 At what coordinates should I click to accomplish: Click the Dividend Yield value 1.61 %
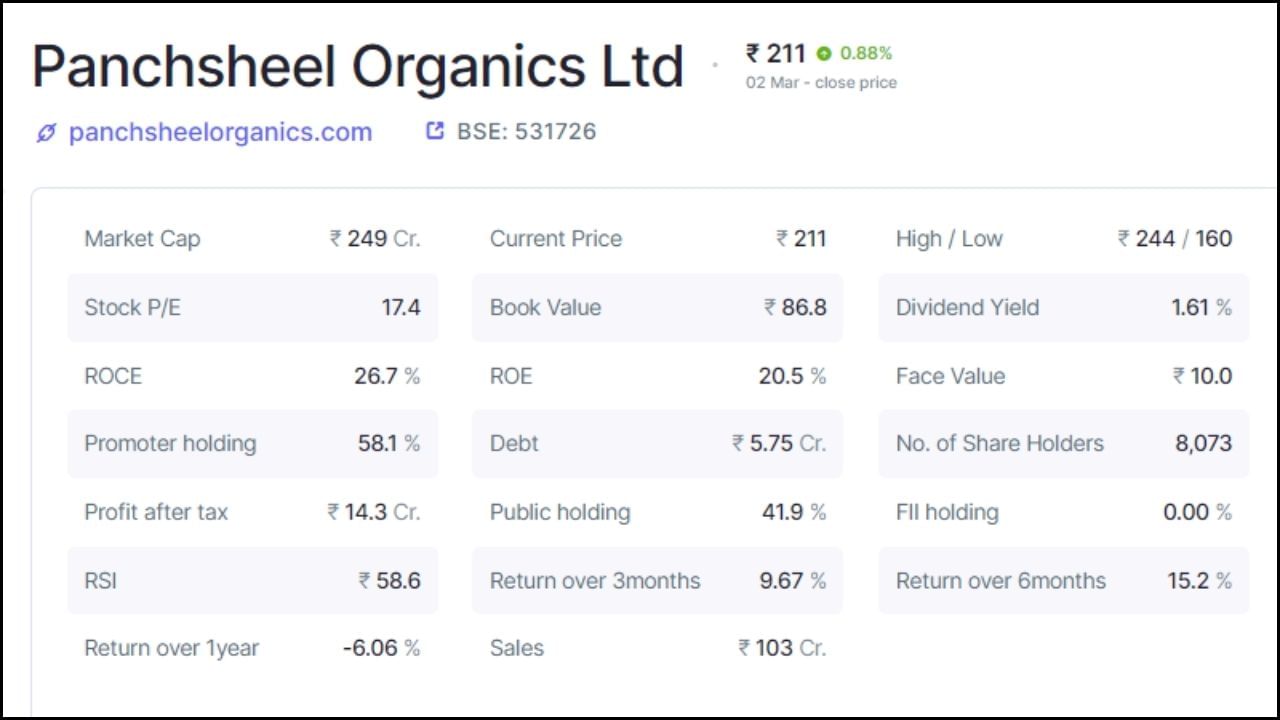tap(1201, 308)
